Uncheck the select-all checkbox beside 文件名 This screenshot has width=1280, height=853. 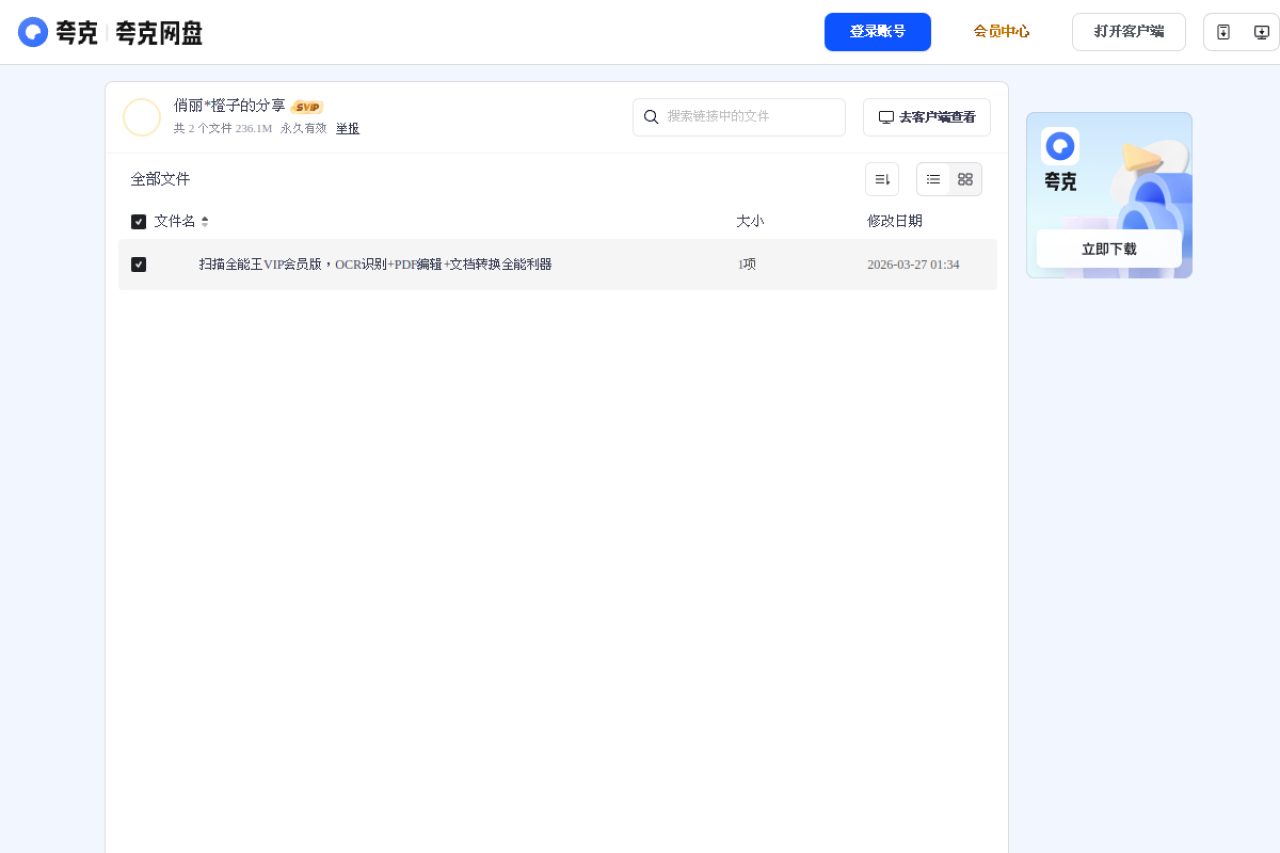coord(139,221)
